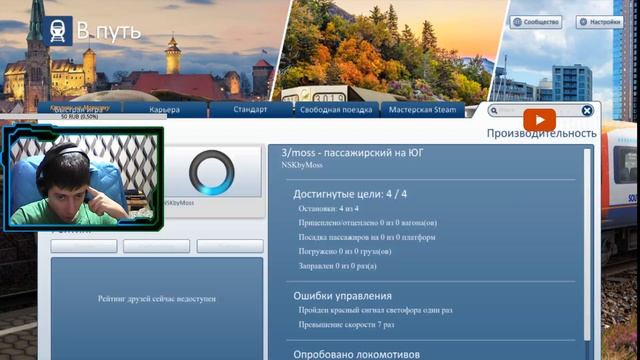The height and width of the screenshot is (360, 640).
Task: Clear the search field with the X icon
Action: point(587,111)
